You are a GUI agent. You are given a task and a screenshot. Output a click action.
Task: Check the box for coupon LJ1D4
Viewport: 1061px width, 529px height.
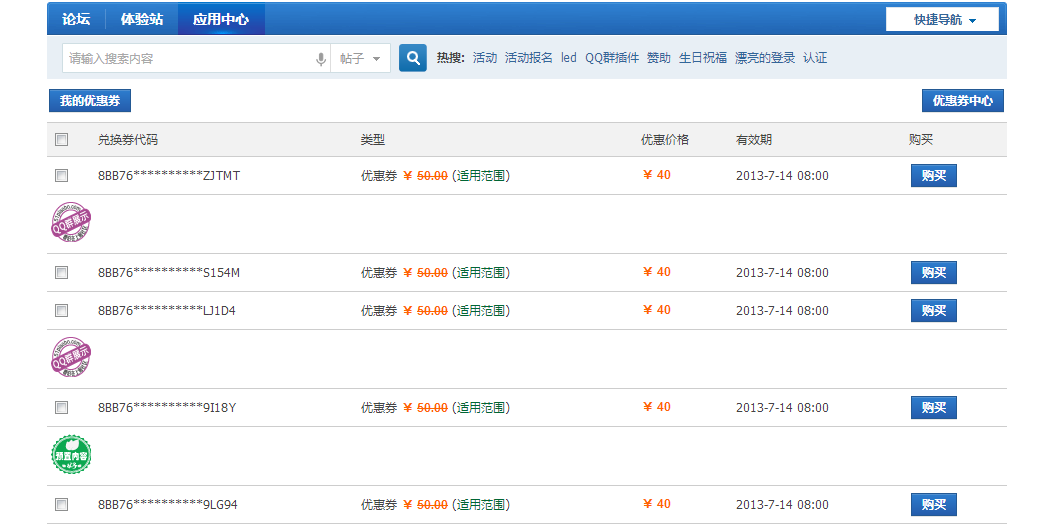point(62,310)
